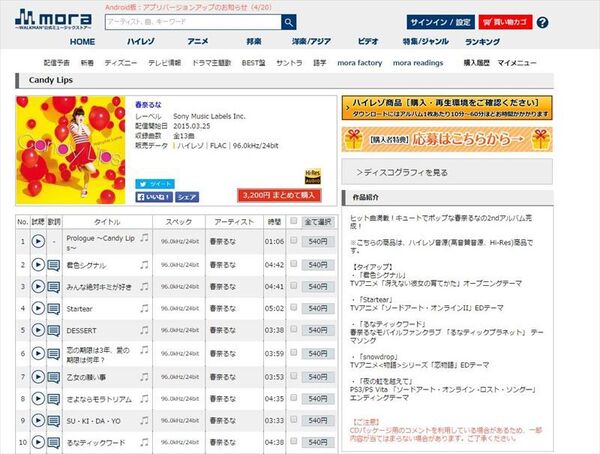600x454 pixels.
Task: Click music note icon for Startear
Action: [x=144, y=308]
